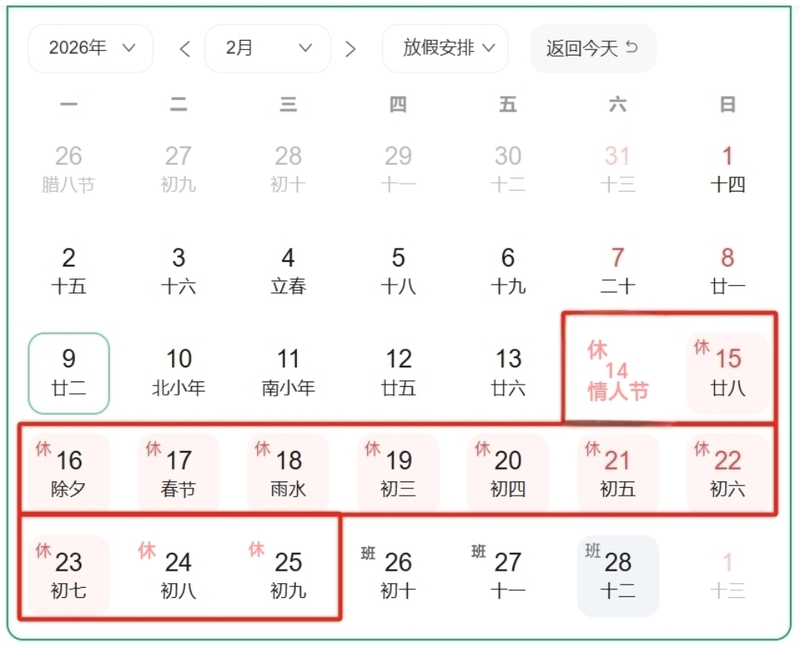
Task: Click Valentine's Day 情人节 on February 14
Action: point(617,371)
